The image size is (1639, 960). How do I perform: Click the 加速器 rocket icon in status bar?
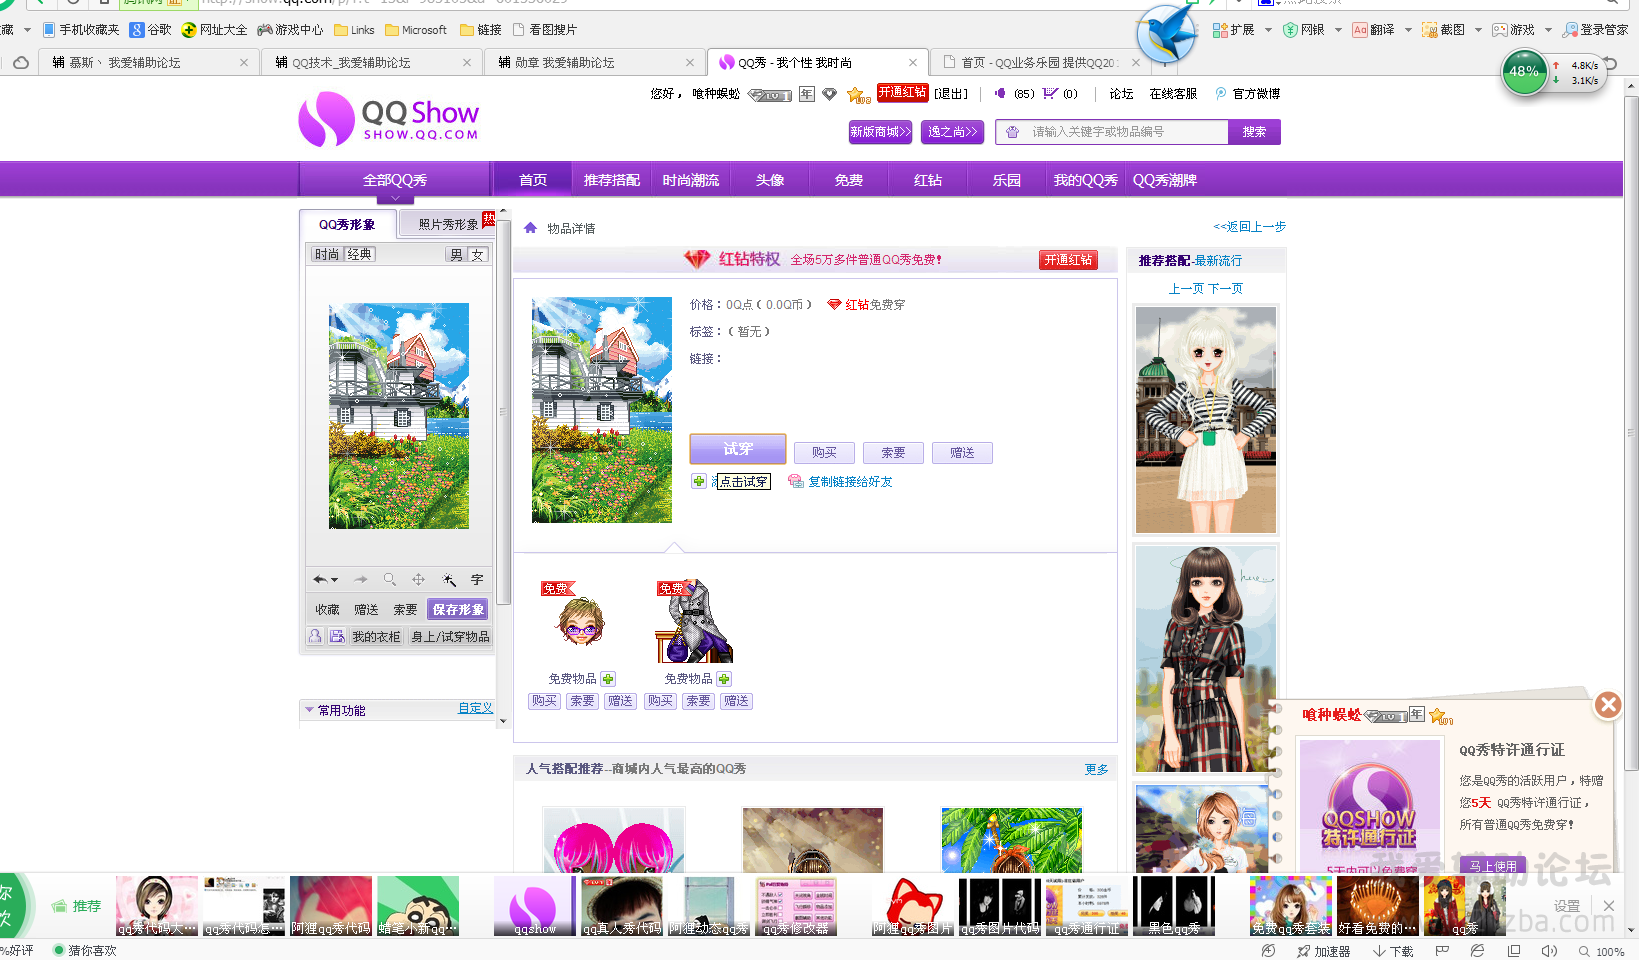point(1303,951)
